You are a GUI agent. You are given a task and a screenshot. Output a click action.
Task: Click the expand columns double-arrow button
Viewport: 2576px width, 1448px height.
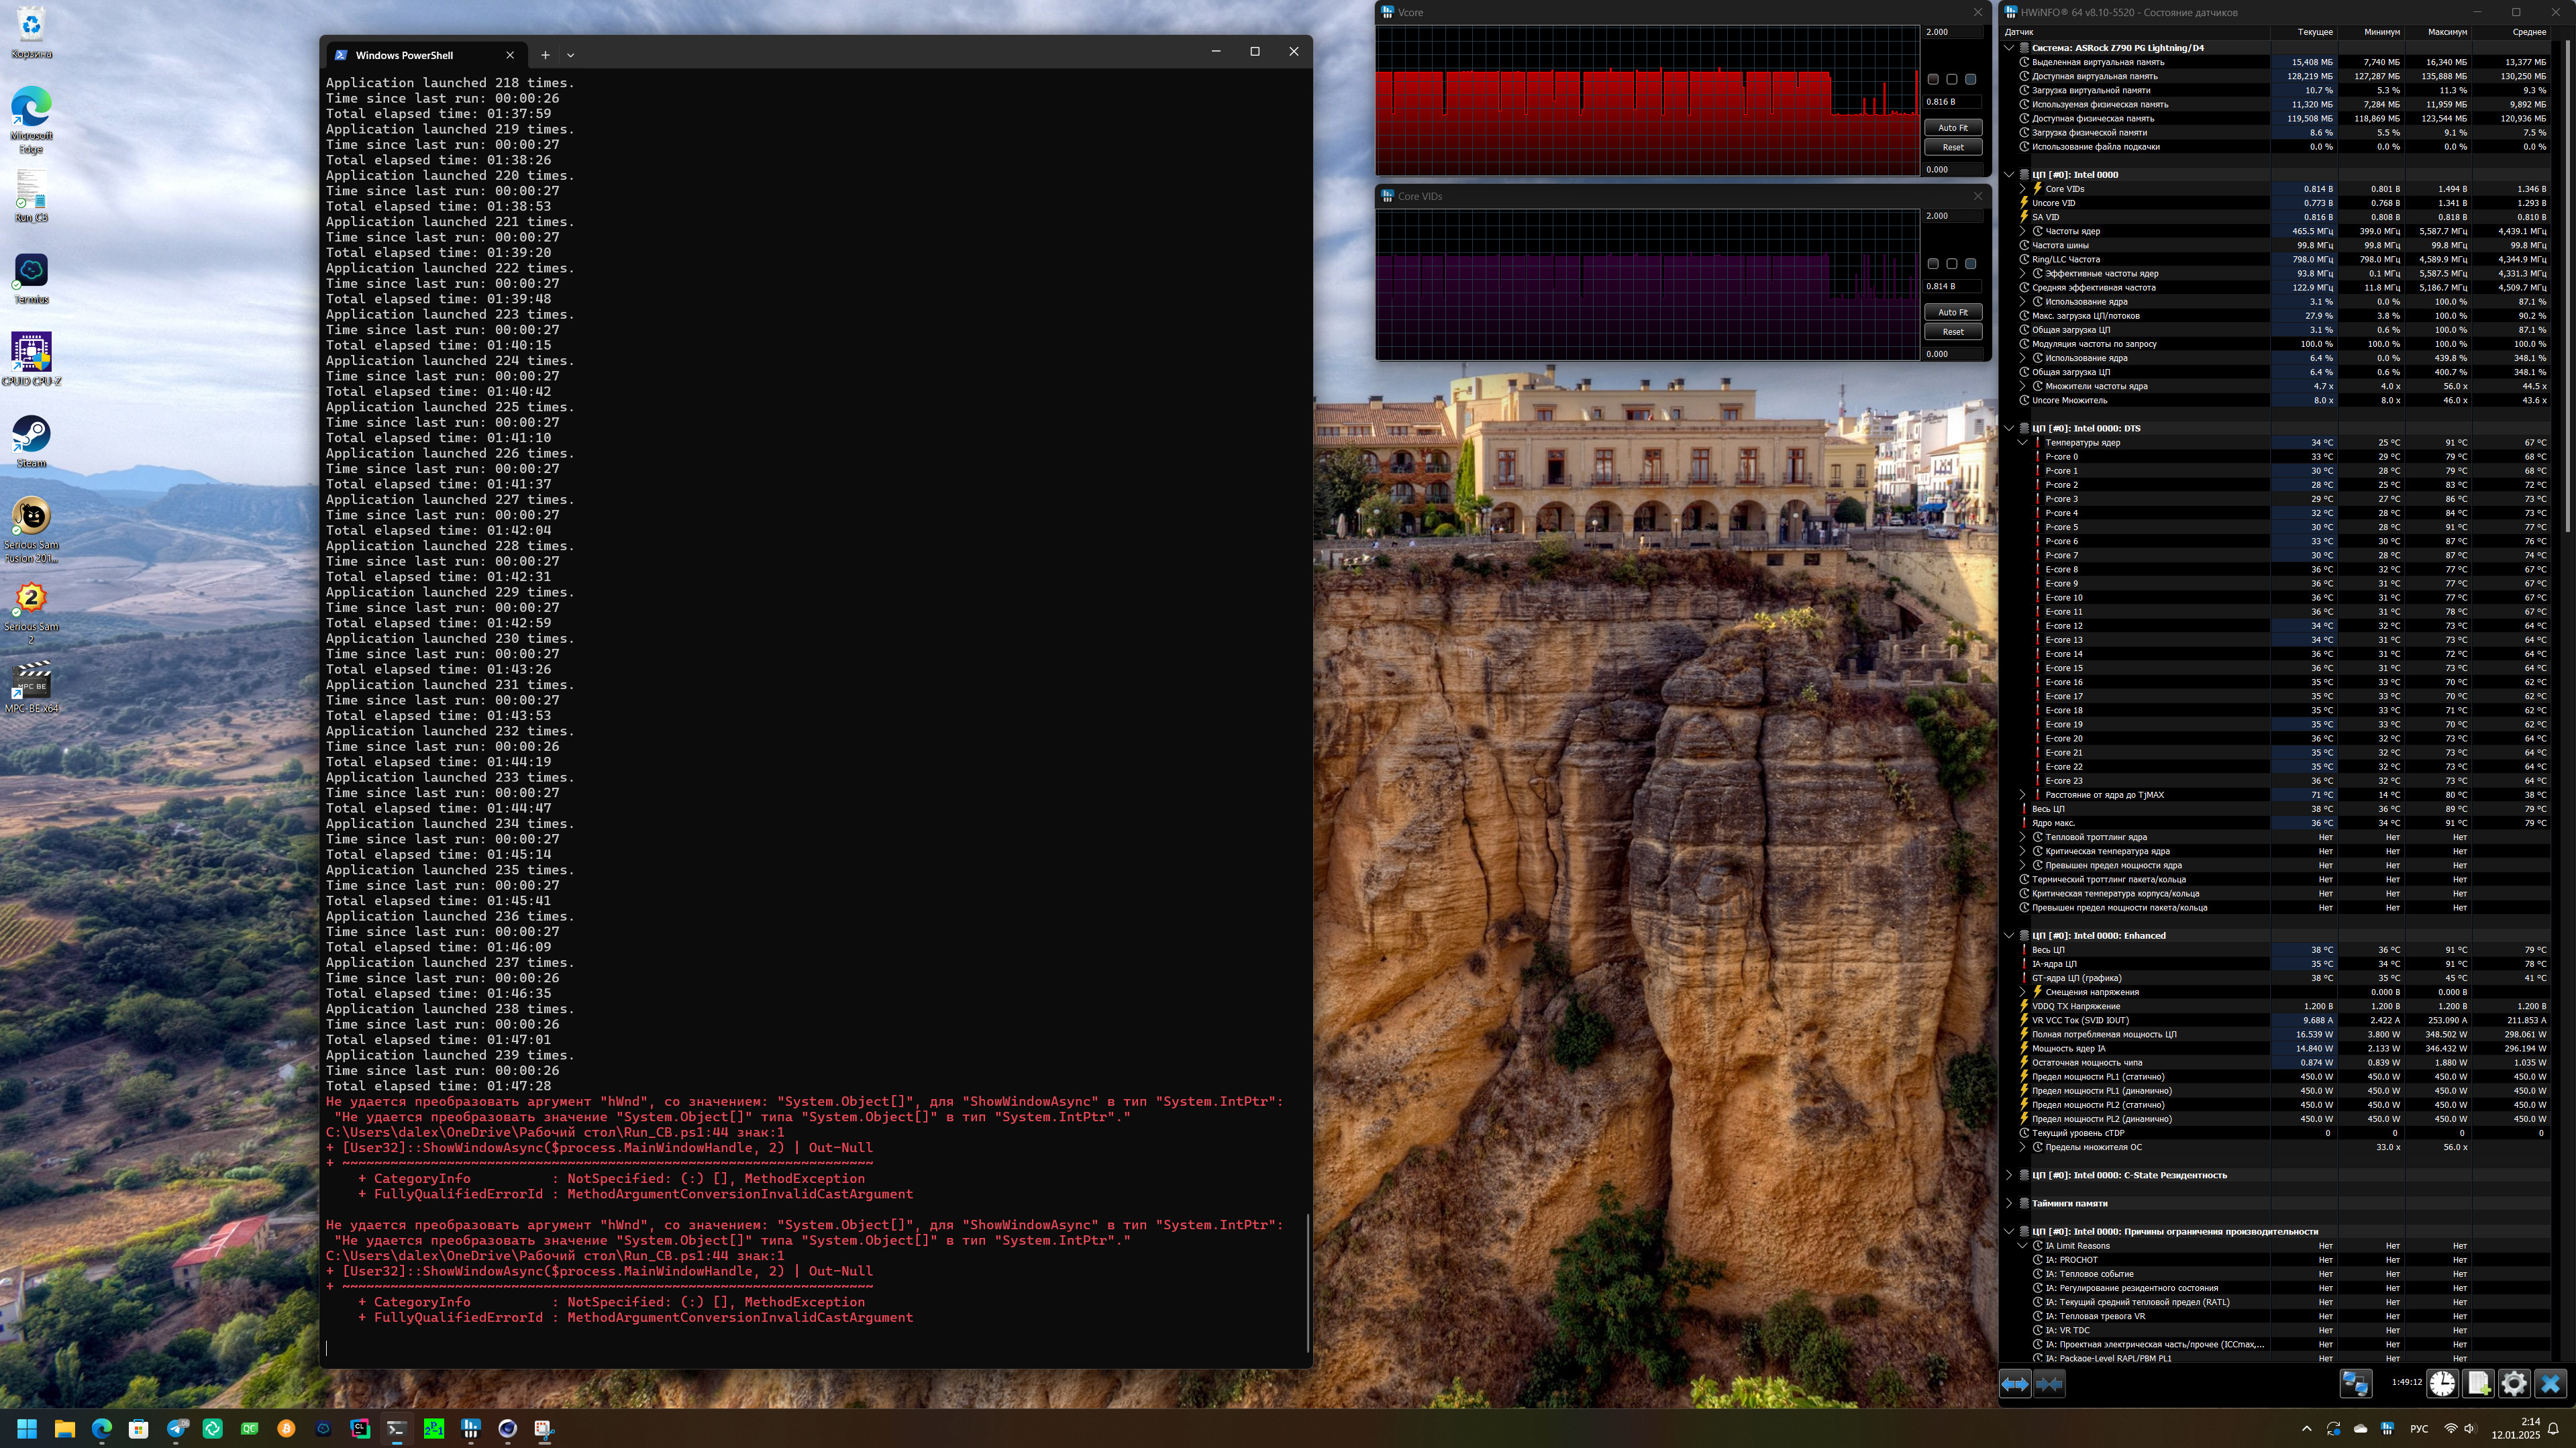[2015, 1384]
